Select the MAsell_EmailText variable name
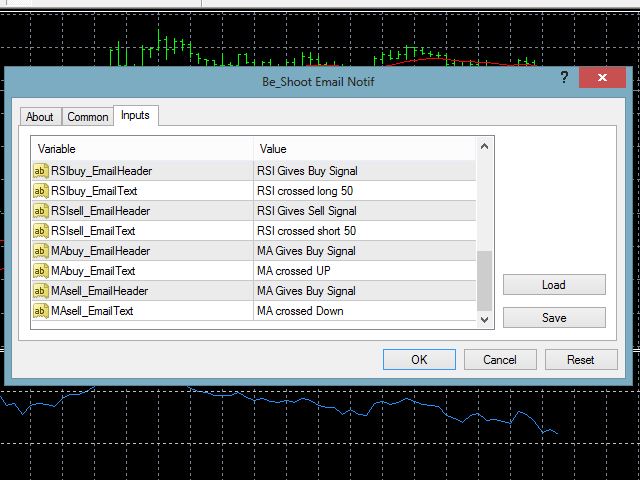 pyautogui.click(x=92, y=311)
